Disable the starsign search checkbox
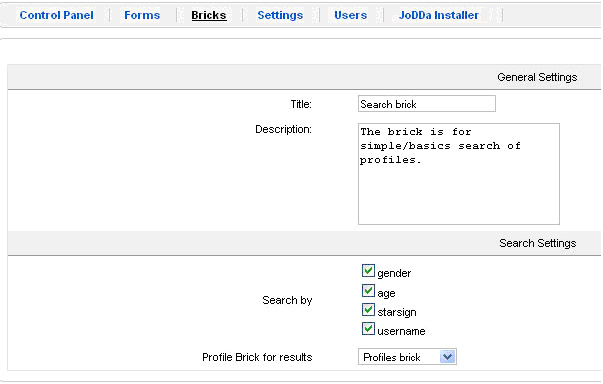Screen dimensions: 603x384 pyautogui.click(x=368, y=310)
